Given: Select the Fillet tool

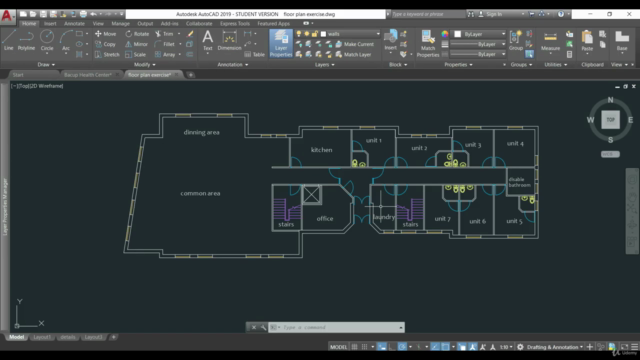Looking at the screenshot, I should 165,44.
